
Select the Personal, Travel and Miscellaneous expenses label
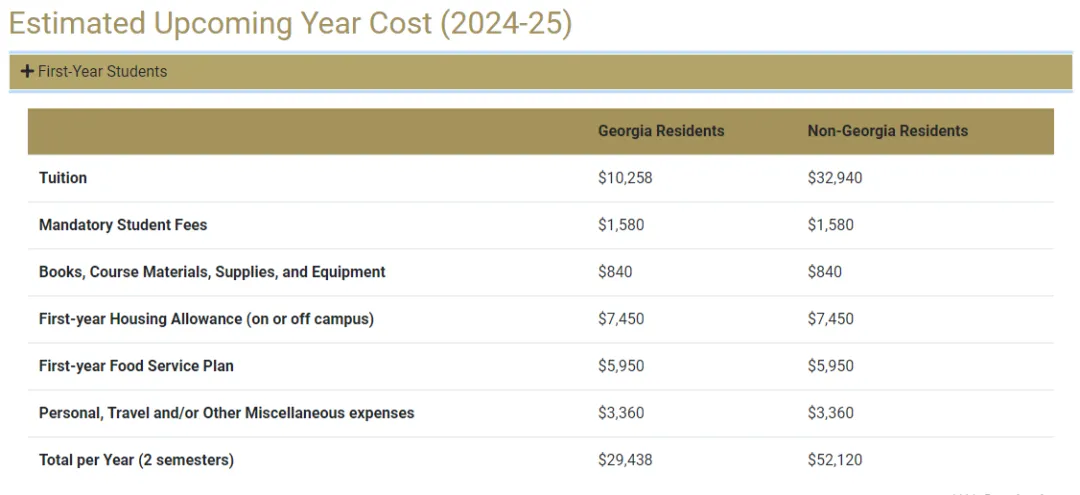point(226,413)
